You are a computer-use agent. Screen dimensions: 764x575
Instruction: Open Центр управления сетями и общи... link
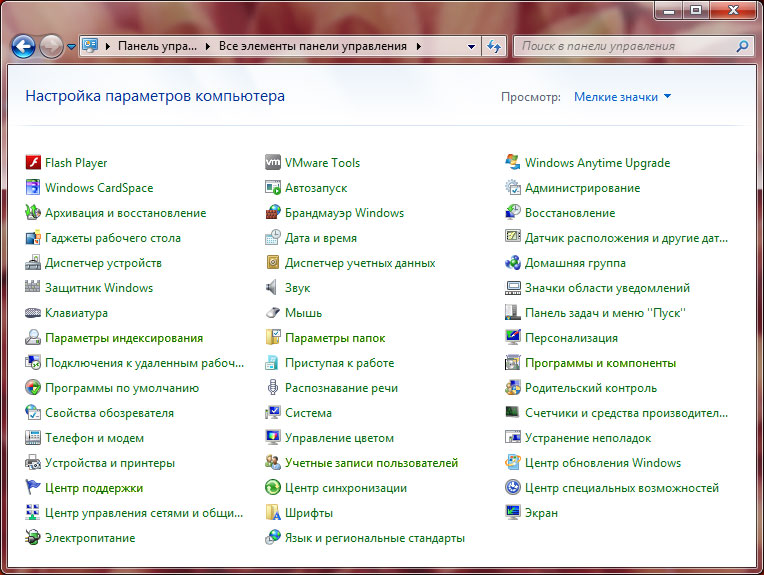tap(144, 513)
